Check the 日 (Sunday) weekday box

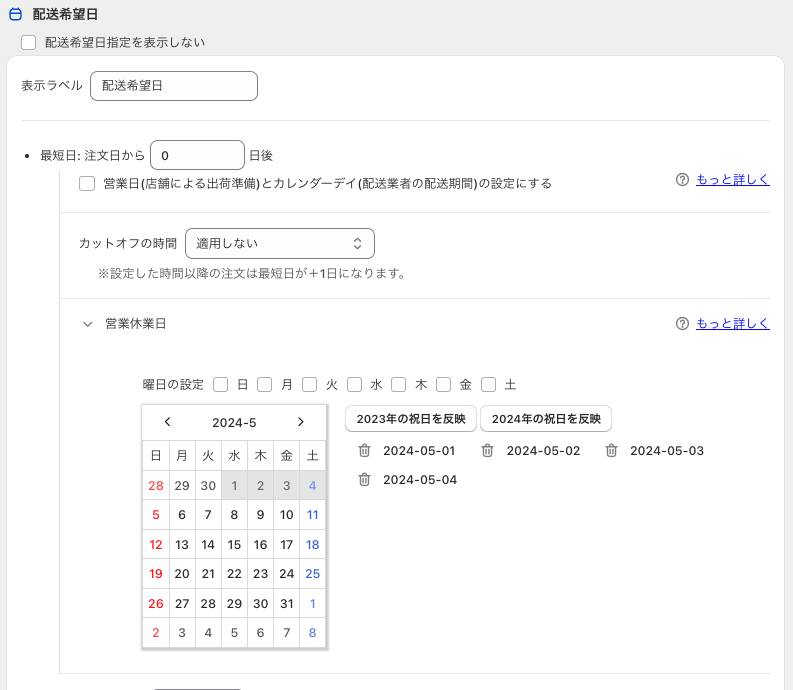[221, 384]
